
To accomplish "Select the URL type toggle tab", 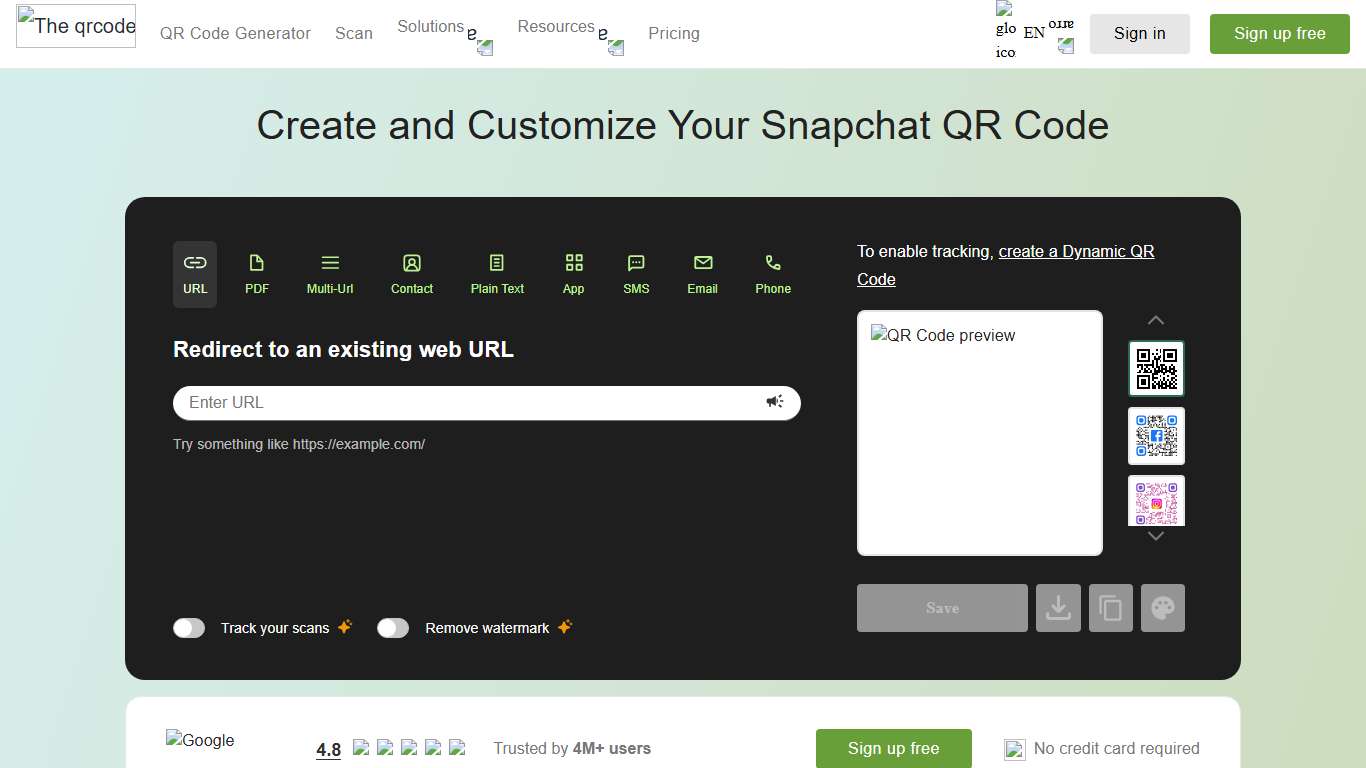I will point(194,273).
